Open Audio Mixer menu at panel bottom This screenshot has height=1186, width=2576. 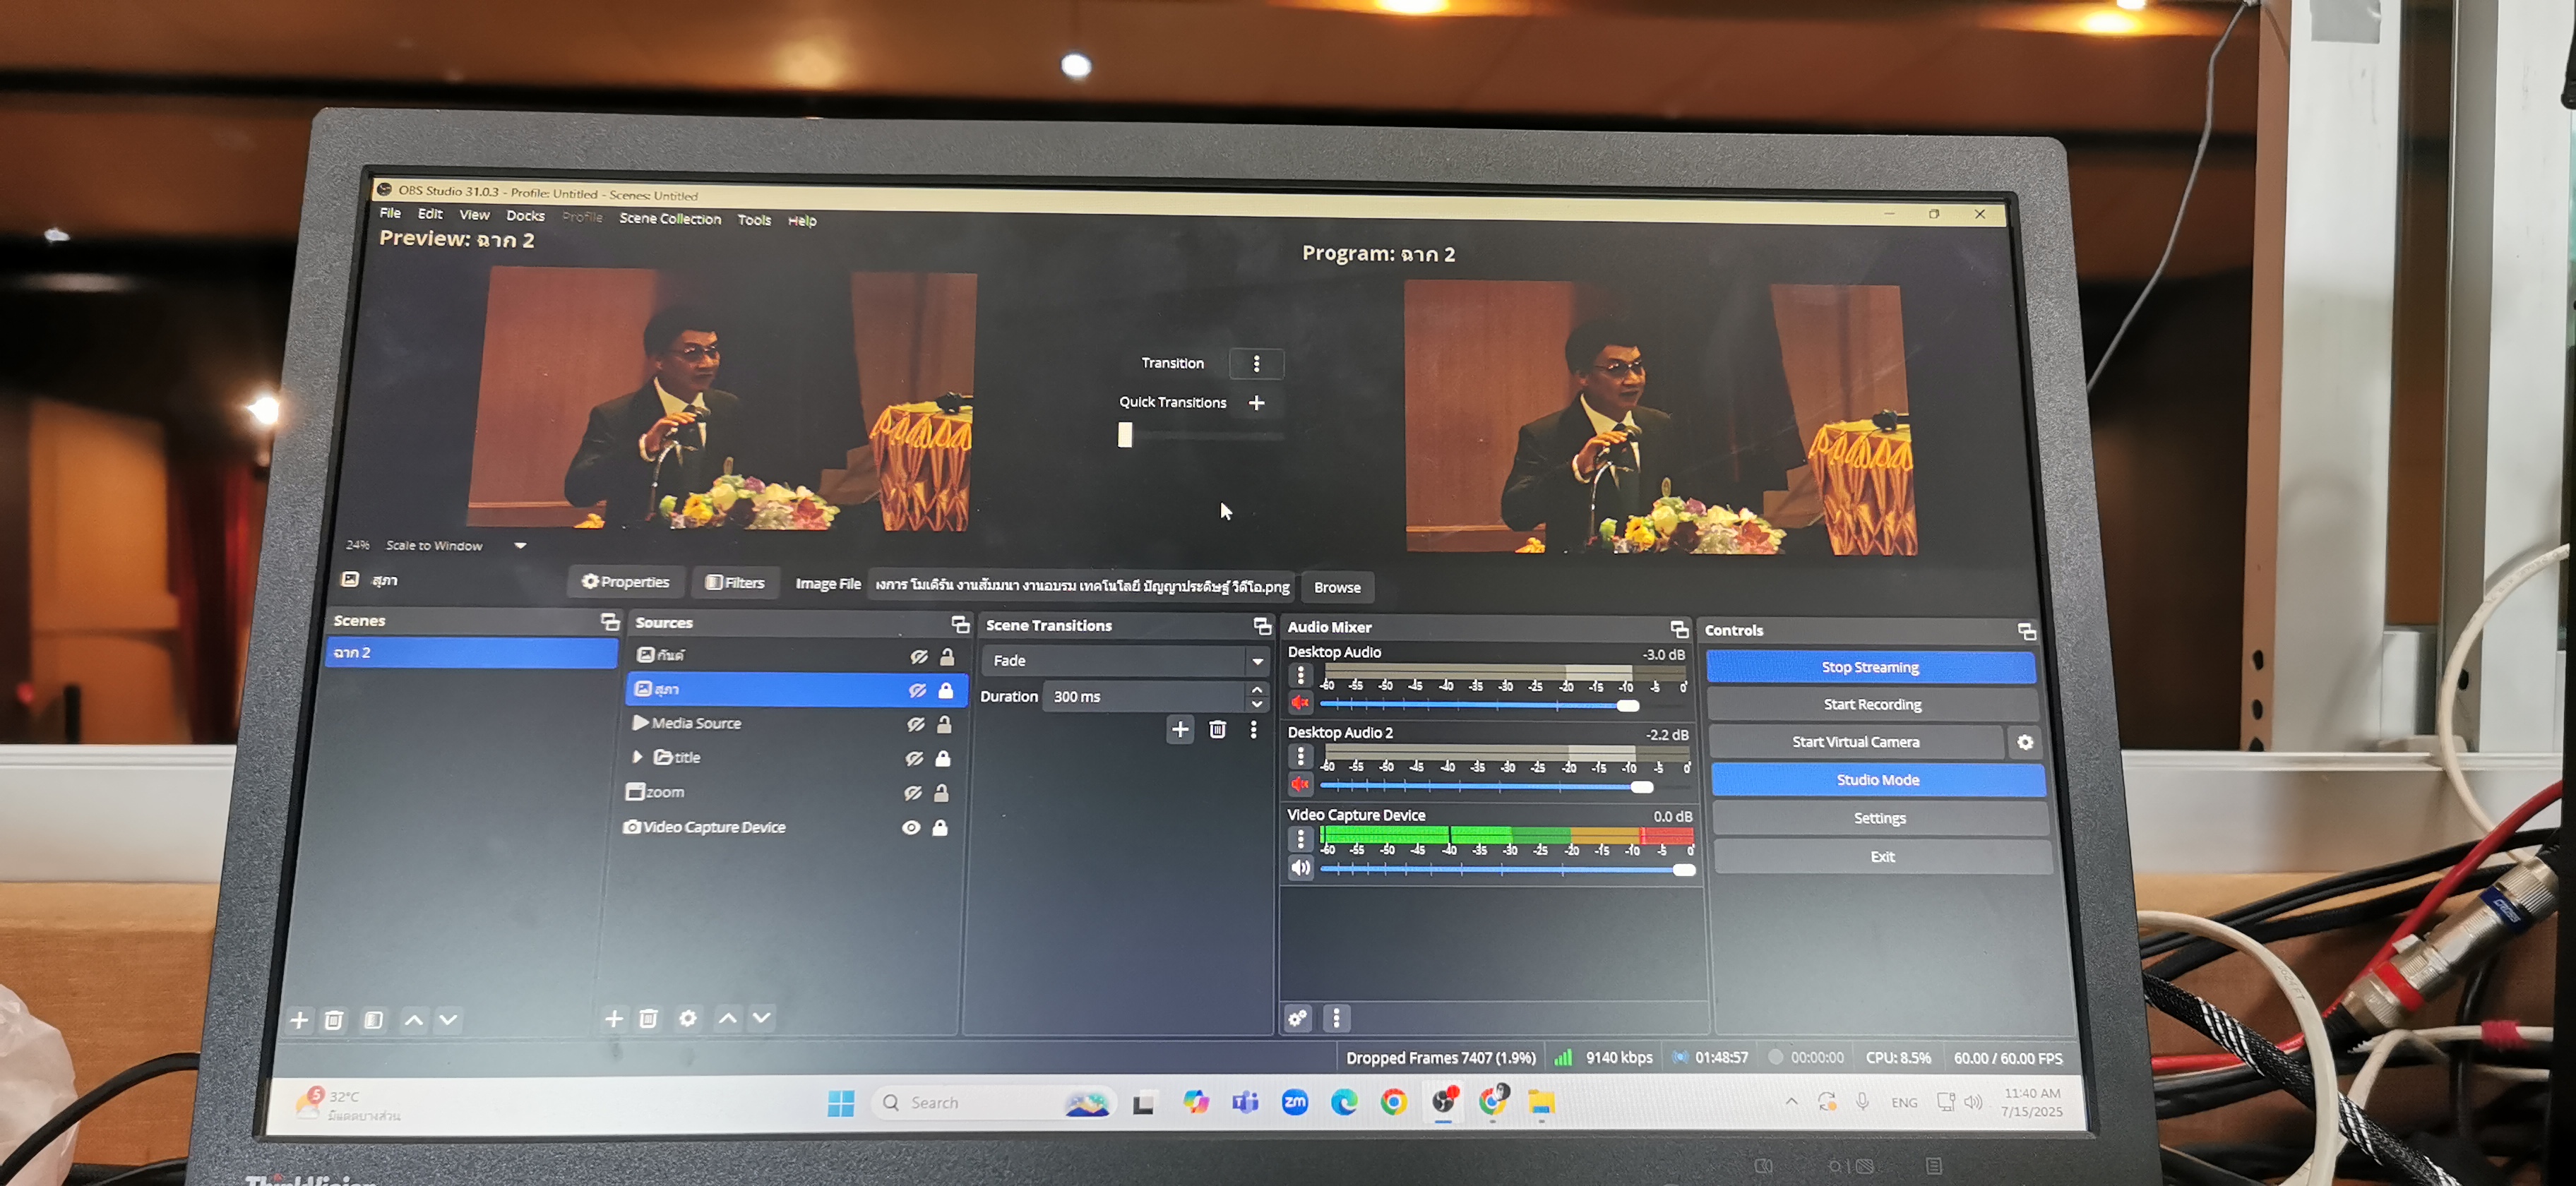coord(1336,1019)
